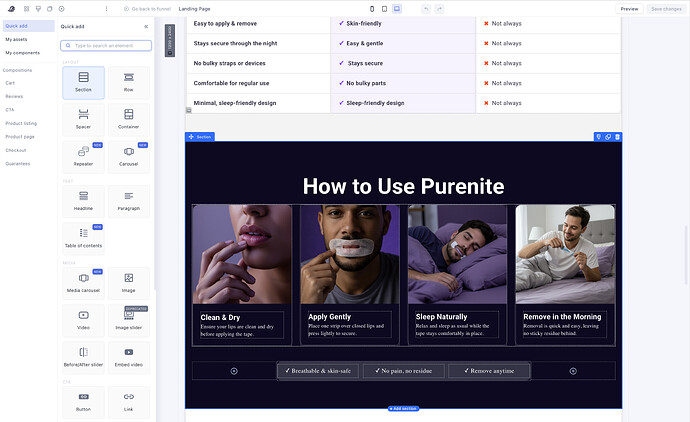
Task: Open the Checkout compositions category
Action: coord(16,150)
